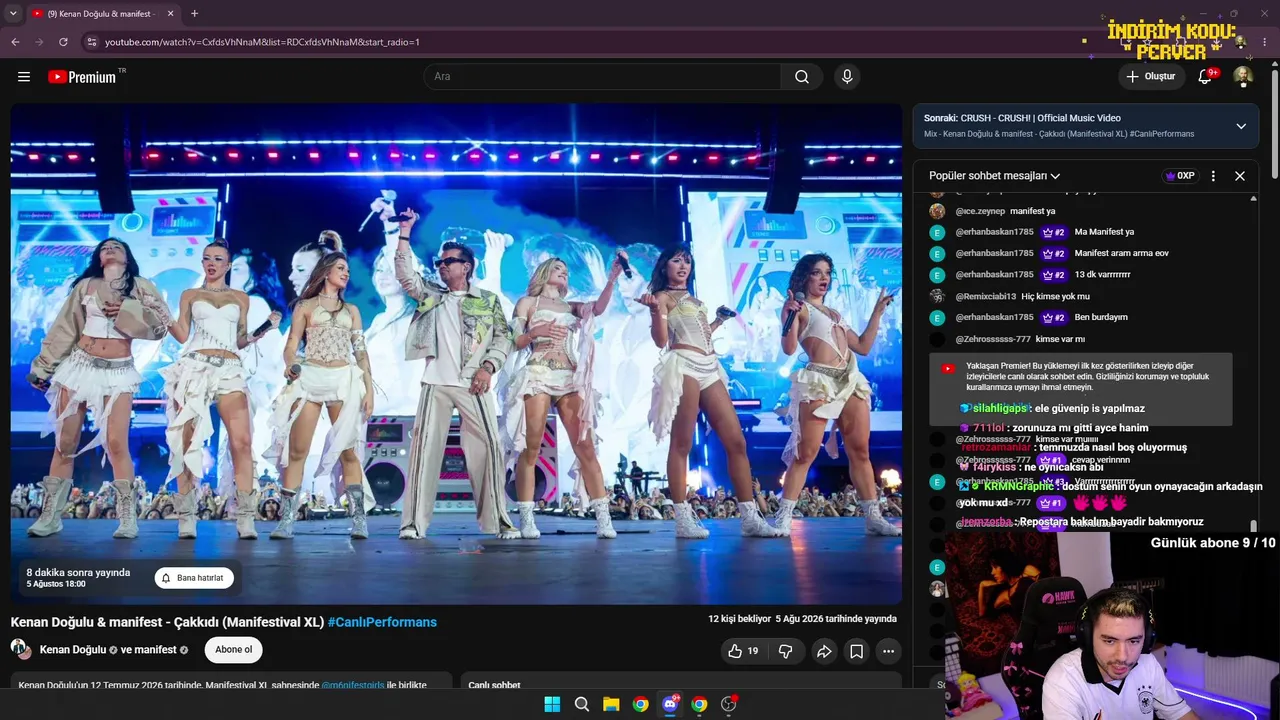Click the video title text
The height and width of the screenshot is (720, 1280).
tap(167, 622)
